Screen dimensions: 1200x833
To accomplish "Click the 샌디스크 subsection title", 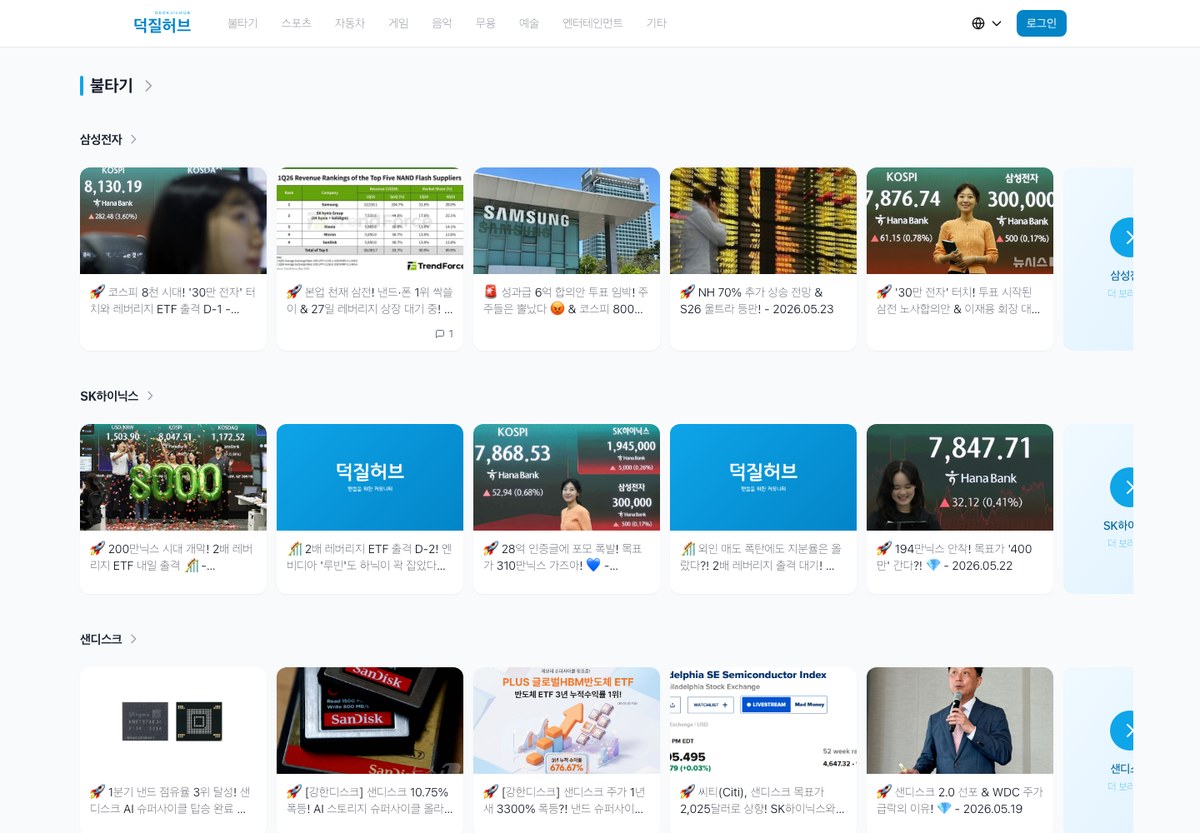I will click(101, 639).
